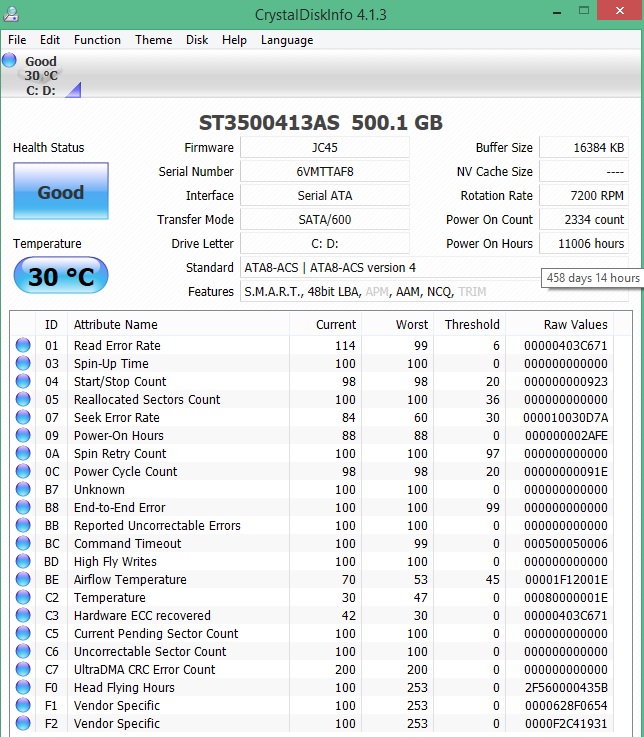The height and width of the screenshot is (737, 644).
Task: Click the Rotation Rate 7200 RPM field
Action: pos(584,196)
